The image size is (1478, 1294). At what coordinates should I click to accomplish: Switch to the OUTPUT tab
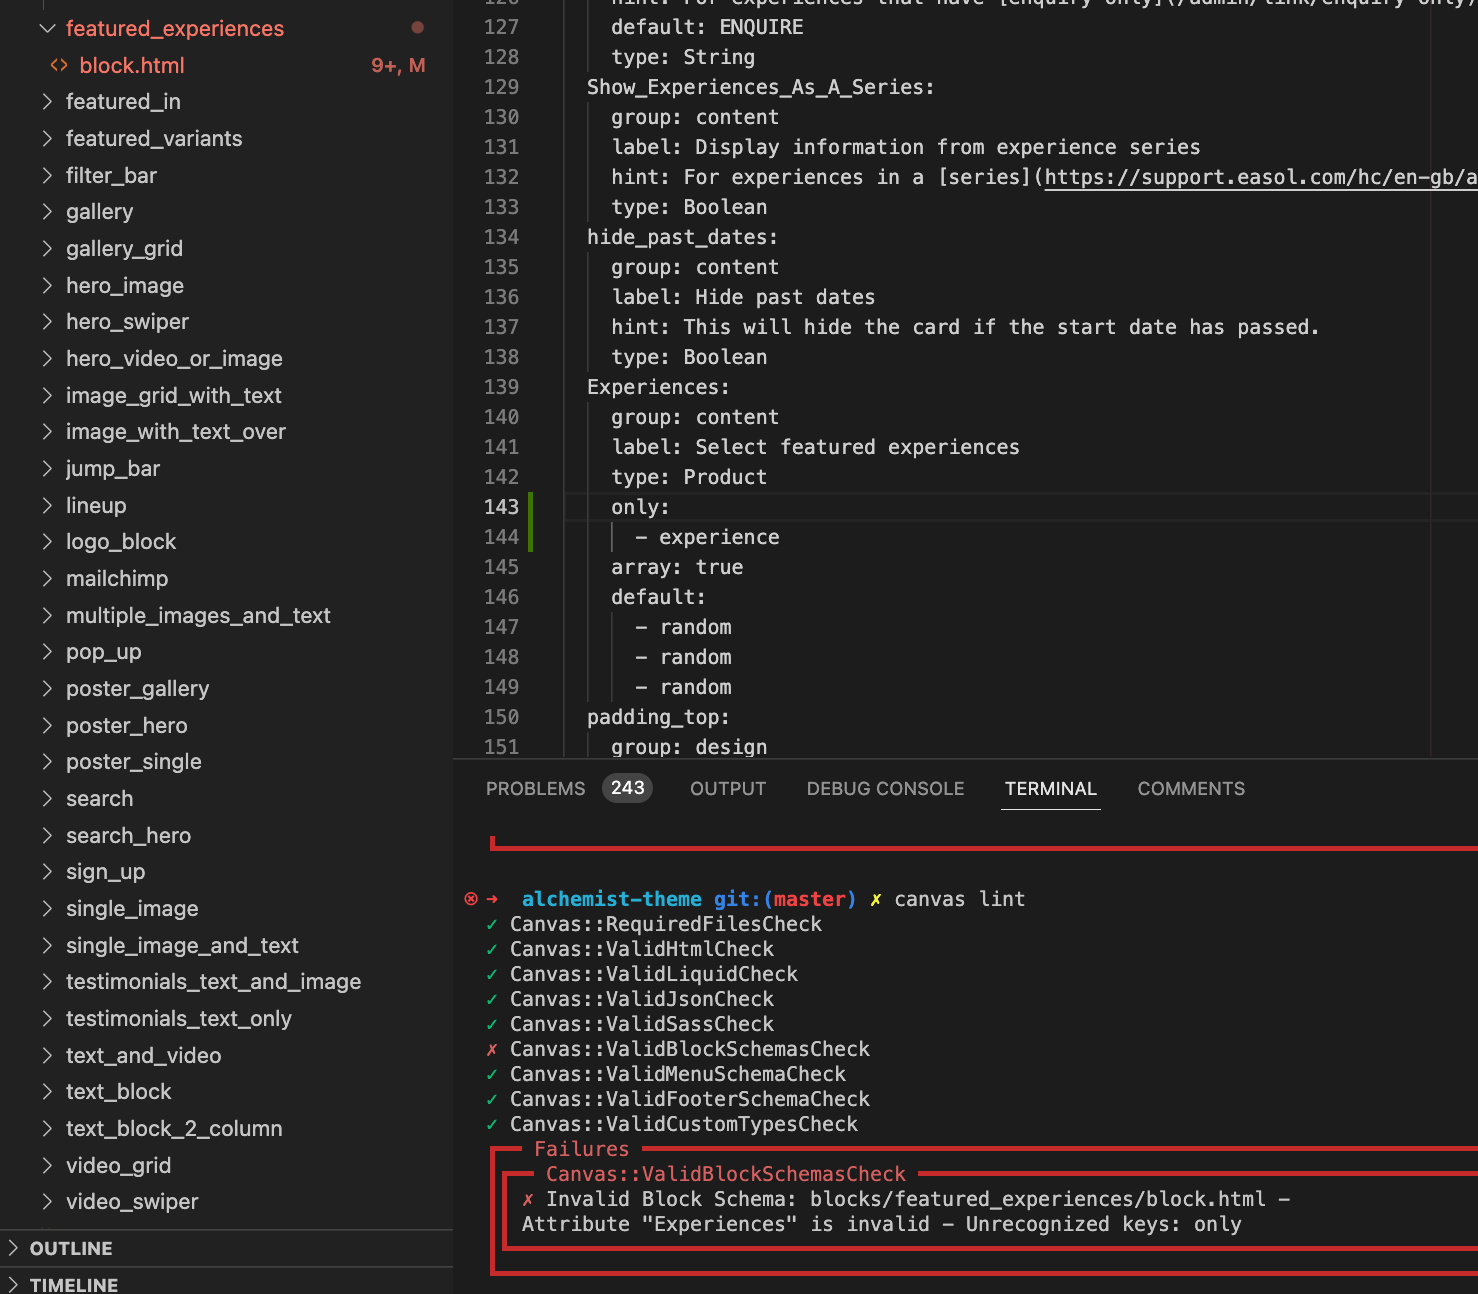(x=727, y=788)
